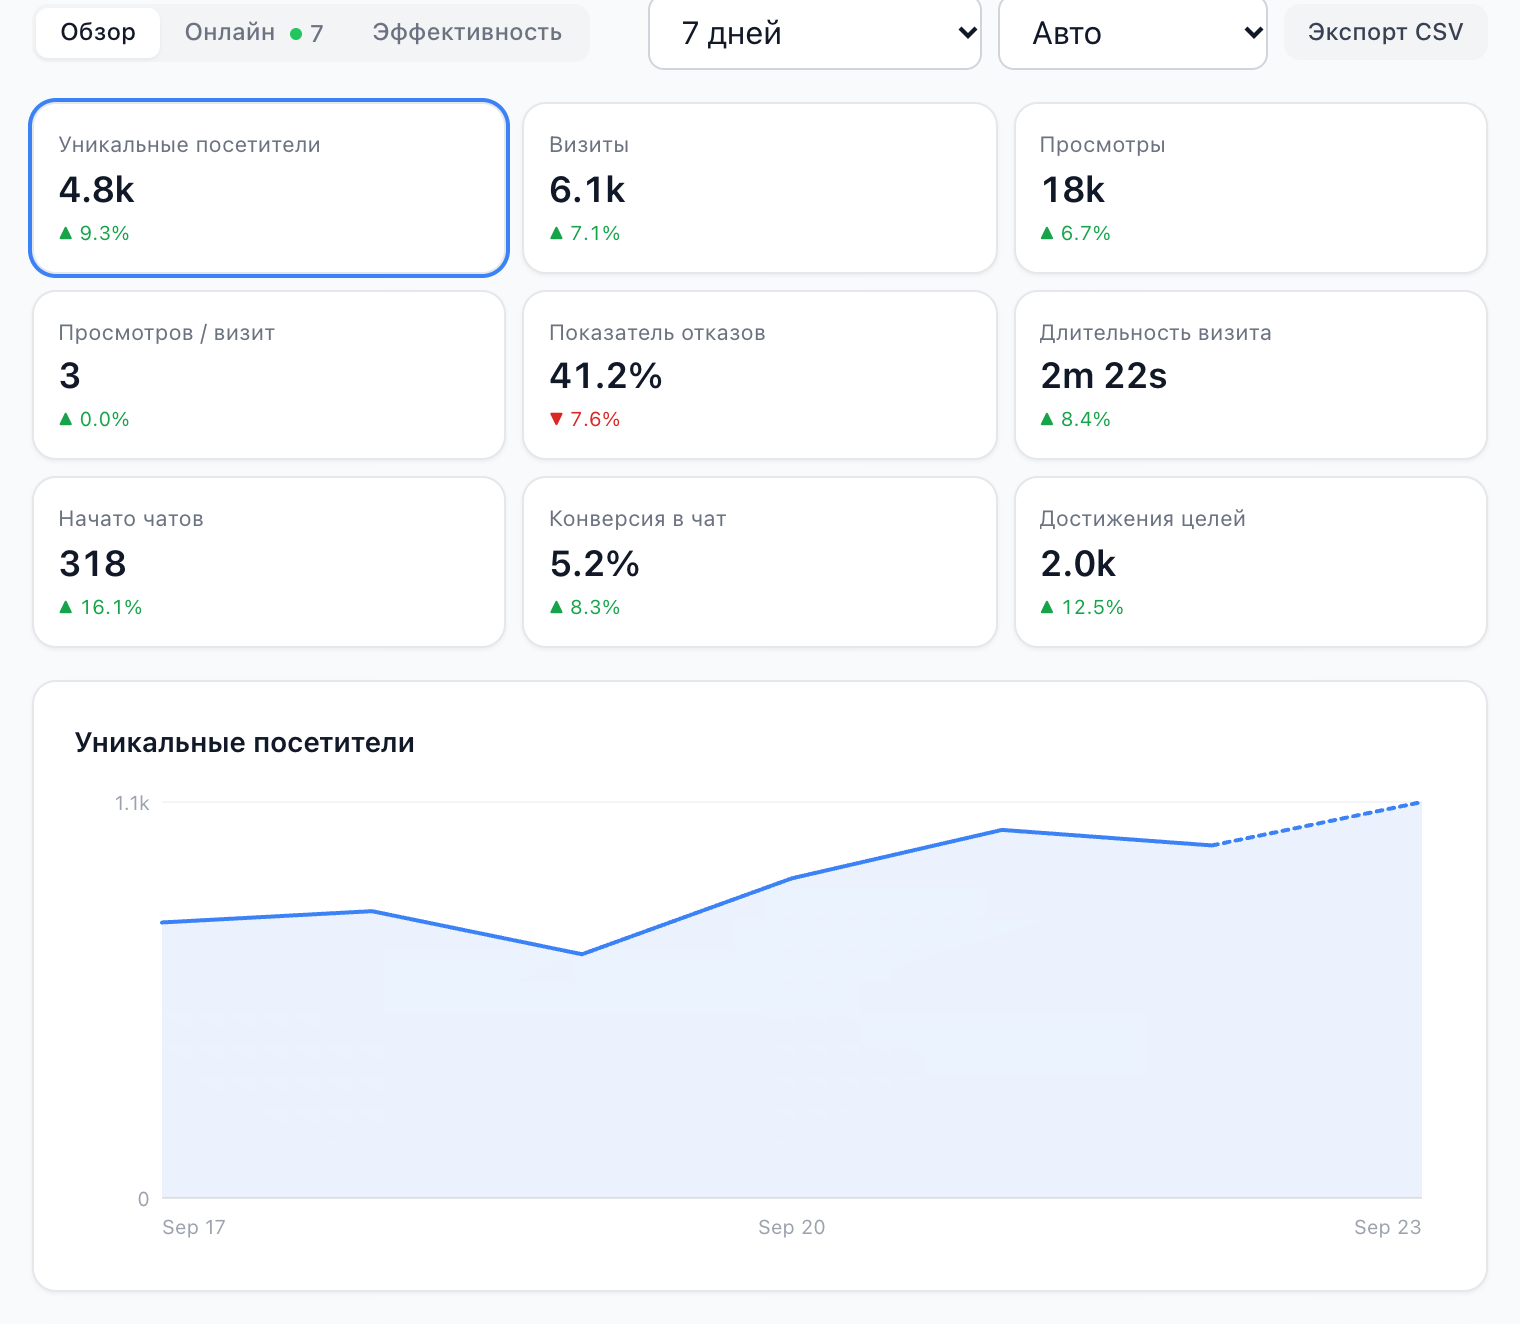
Task: Select the Уникальные посетители metric card
Action: point(269,187)
